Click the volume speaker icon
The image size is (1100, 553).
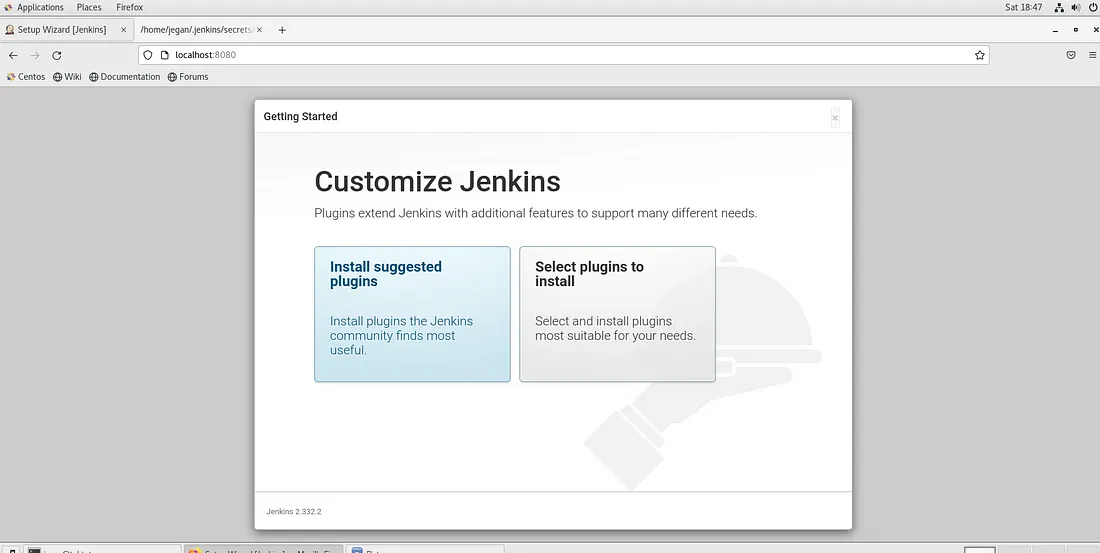coord(1076,7)
